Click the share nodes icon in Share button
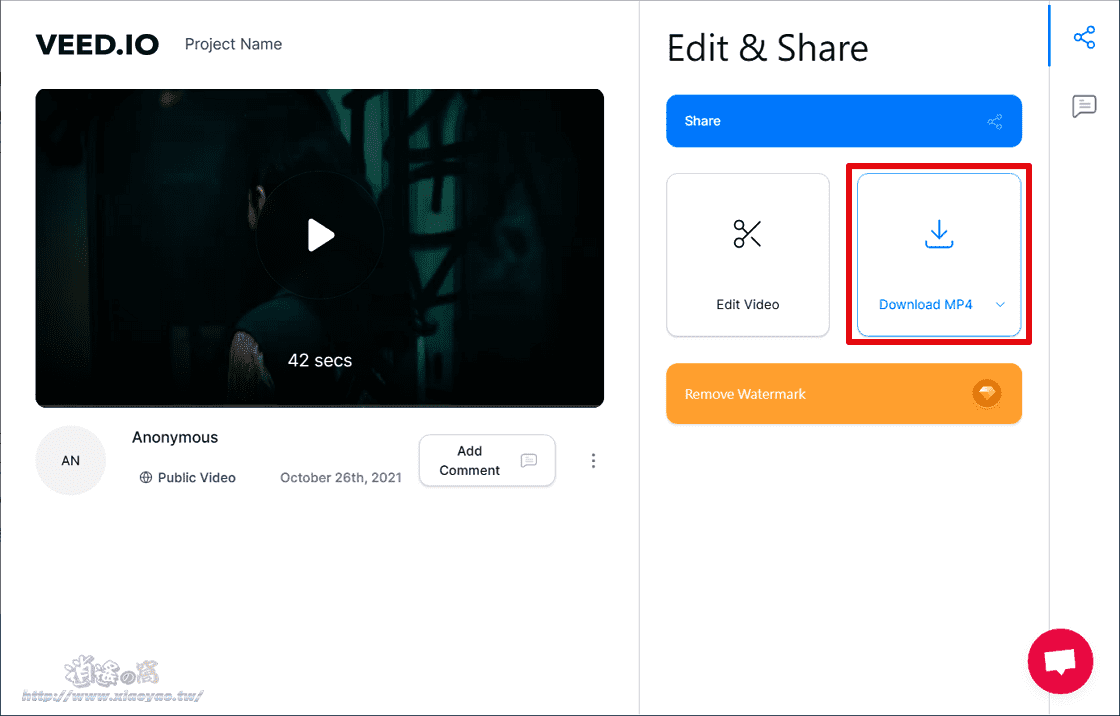Image resolution: width=1120 pixels, height=716 pixels. click(995, 121)
